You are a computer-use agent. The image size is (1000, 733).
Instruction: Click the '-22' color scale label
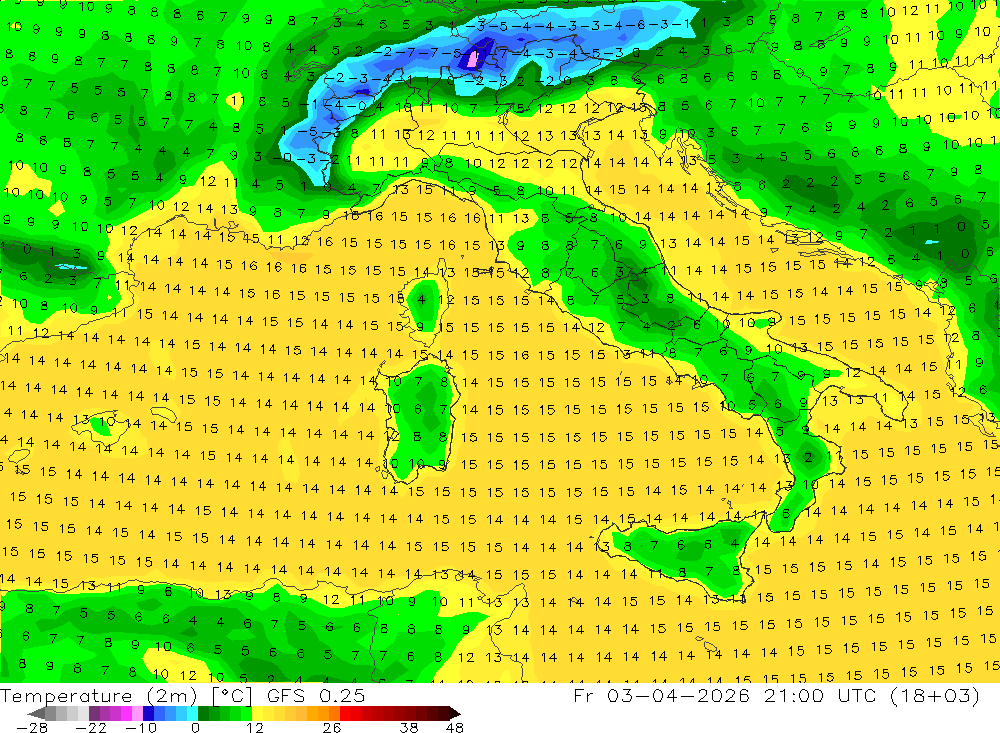91,727
